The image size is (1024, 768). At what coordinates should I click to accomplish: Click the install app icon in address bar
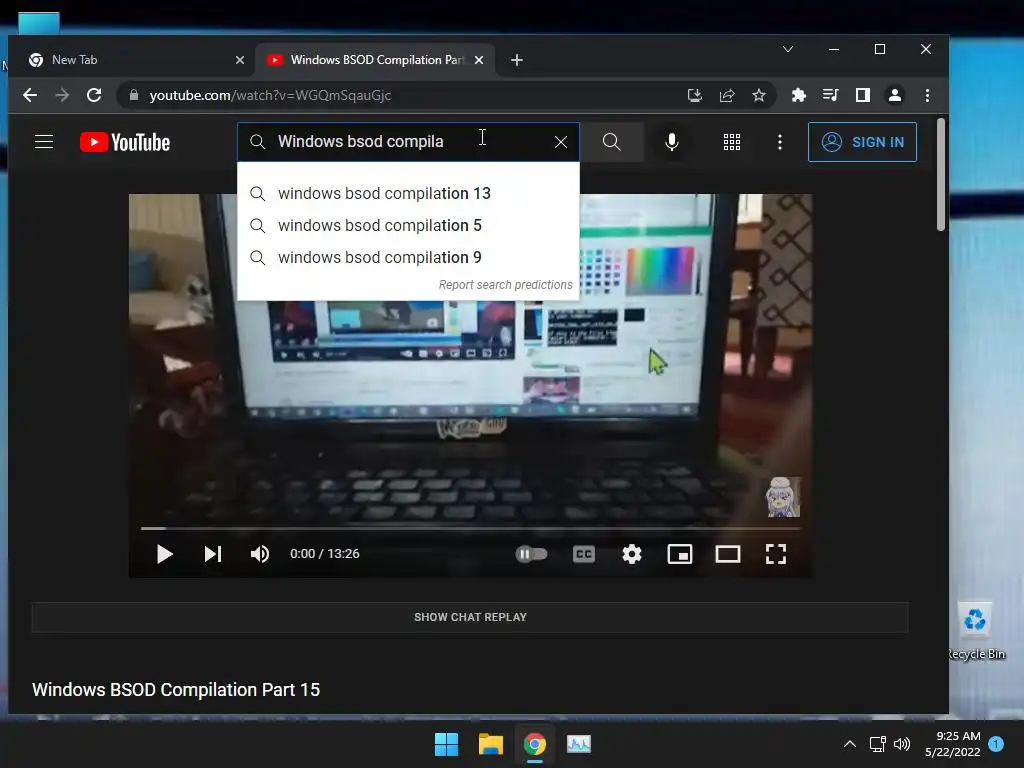coord(695,95)
